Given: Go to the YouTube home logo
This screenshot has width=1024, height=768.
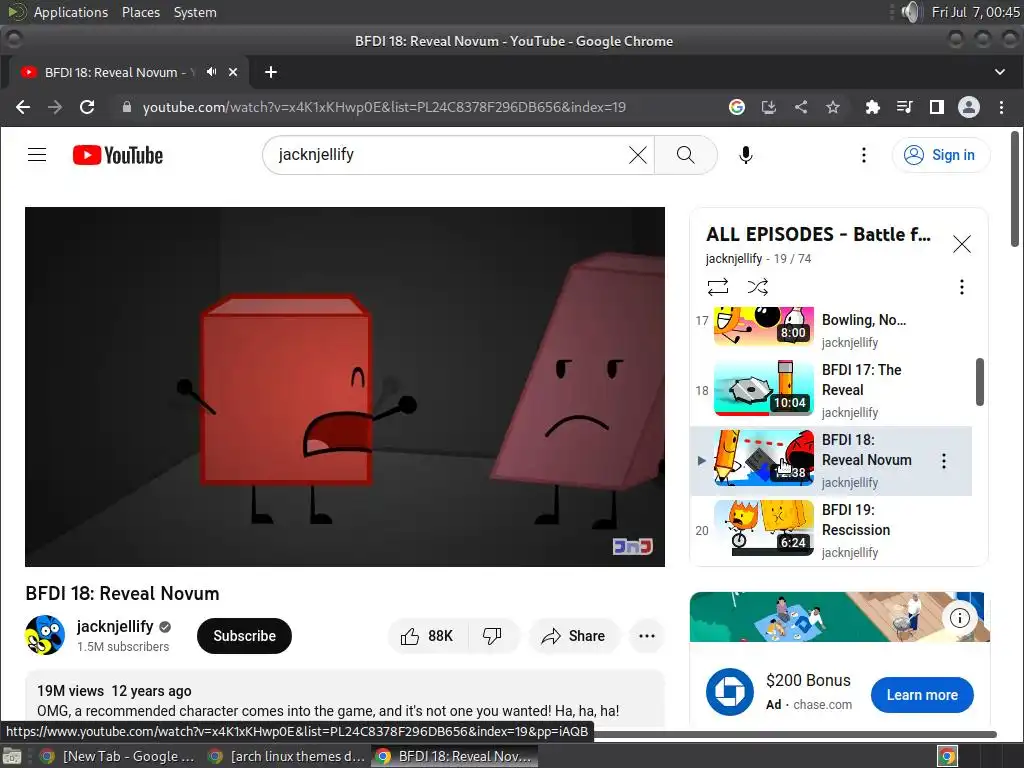Looking at the screenshot, I should coord(118,155).
